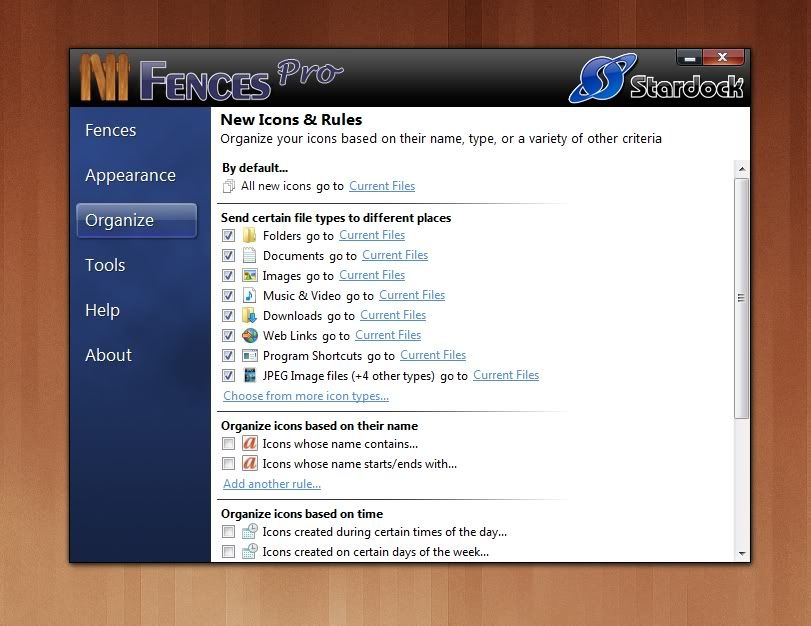The height and width of the screenshot is (626, 811).
Task: Click the Web Links globe icon
Action: point(249,336)
